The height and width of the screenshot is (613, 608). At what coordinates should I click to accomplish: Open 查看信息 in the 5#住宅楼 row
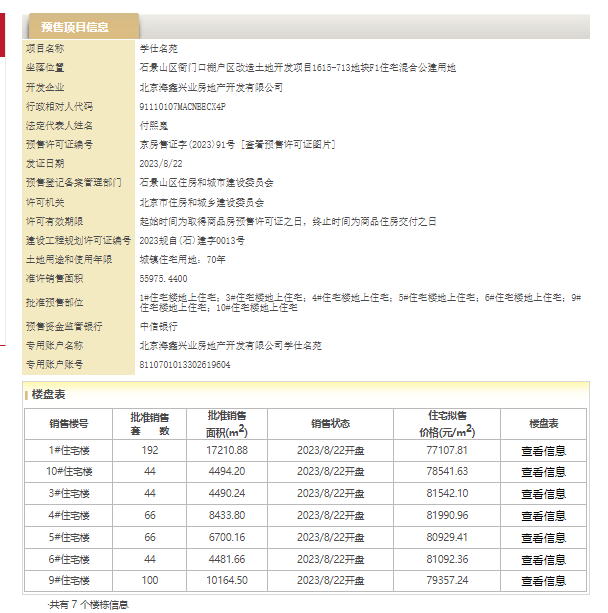[543, 538]
